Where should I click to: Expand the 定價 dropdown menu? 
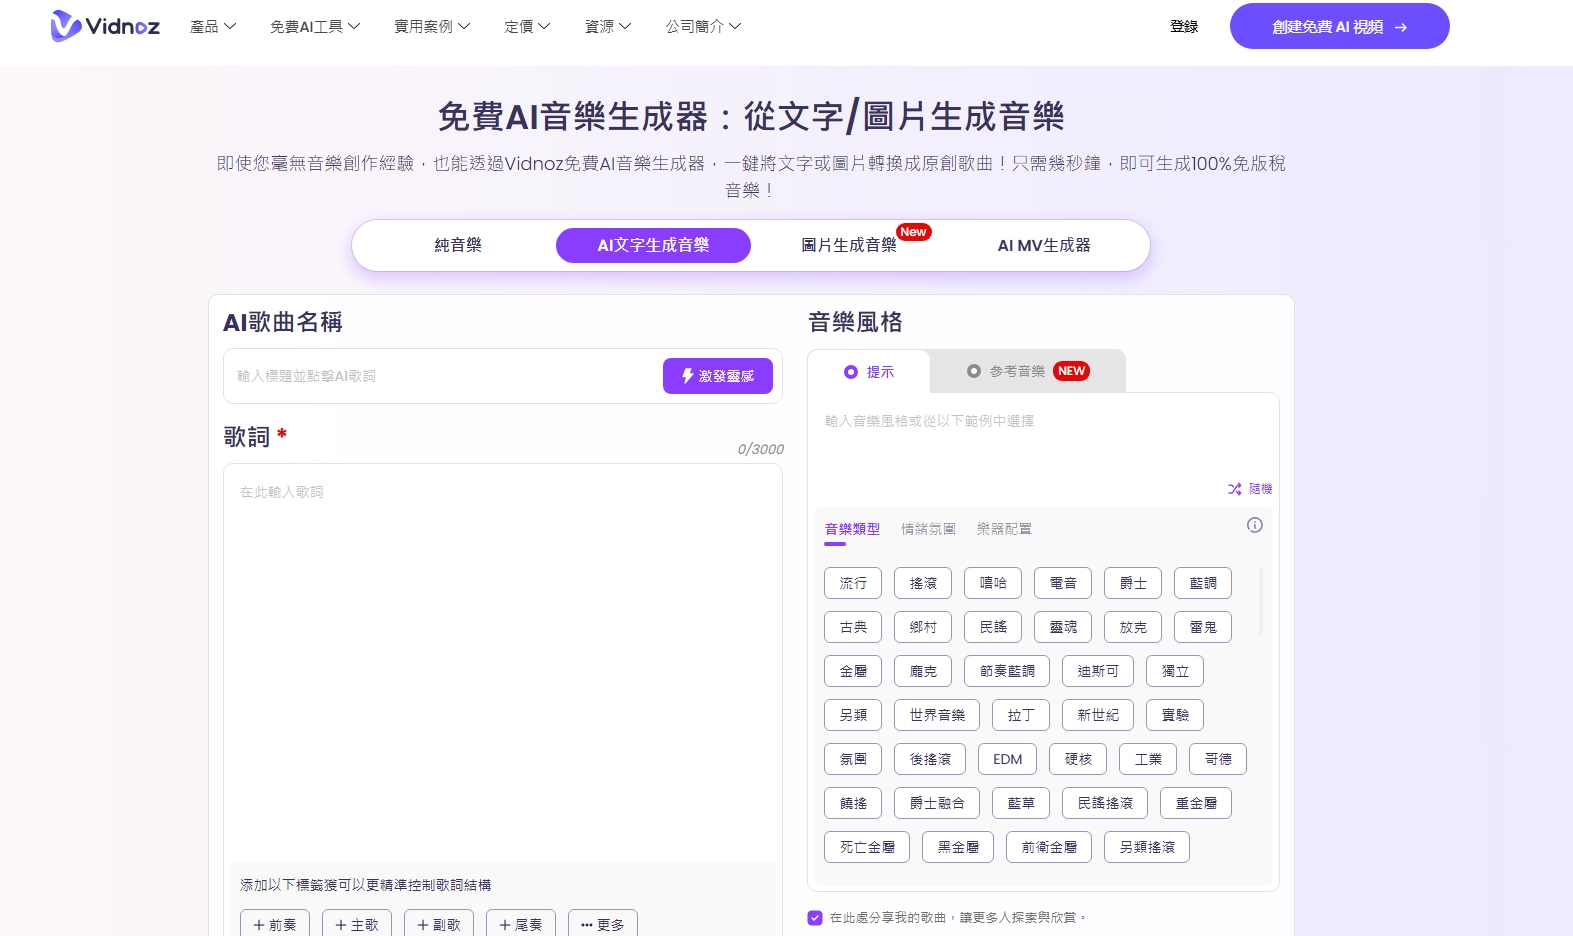[527, 26]
